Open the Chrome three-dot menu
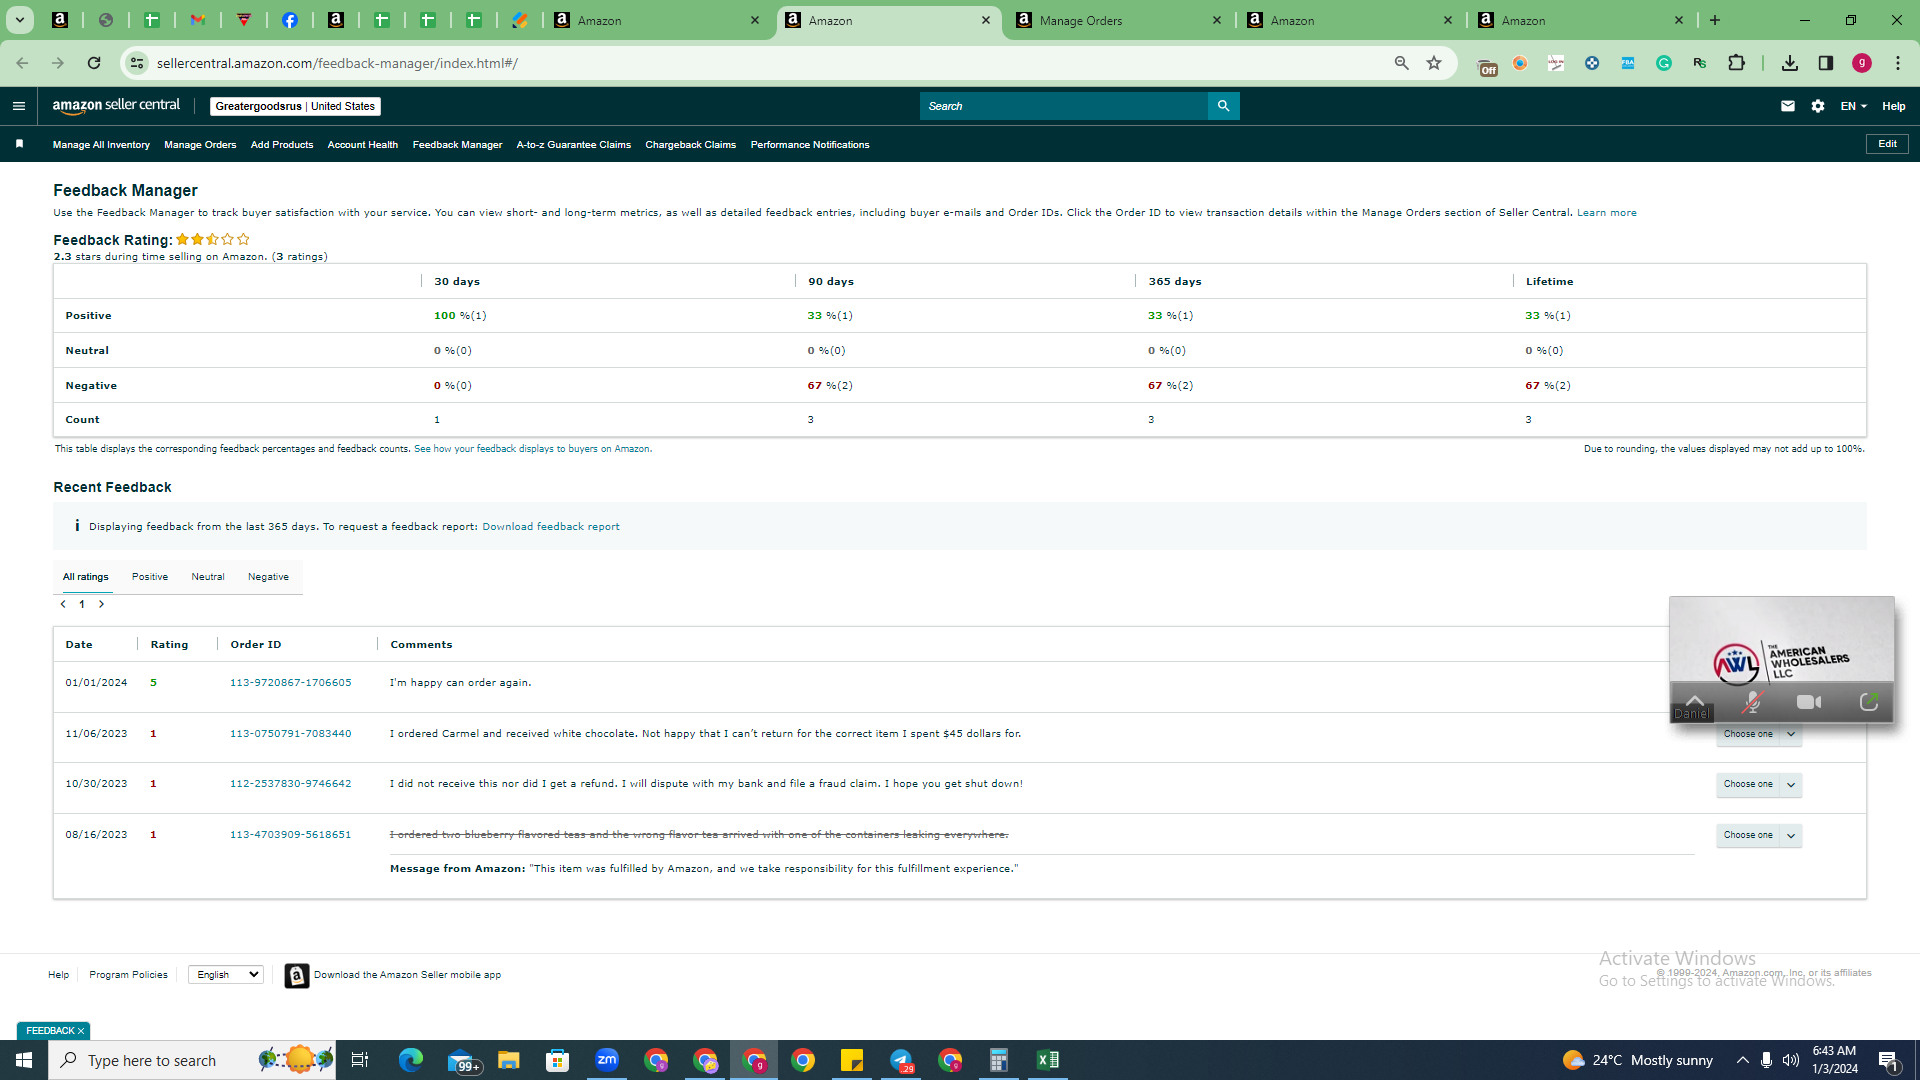This screenshot has height=1080, width=1920. (1898, 63)
